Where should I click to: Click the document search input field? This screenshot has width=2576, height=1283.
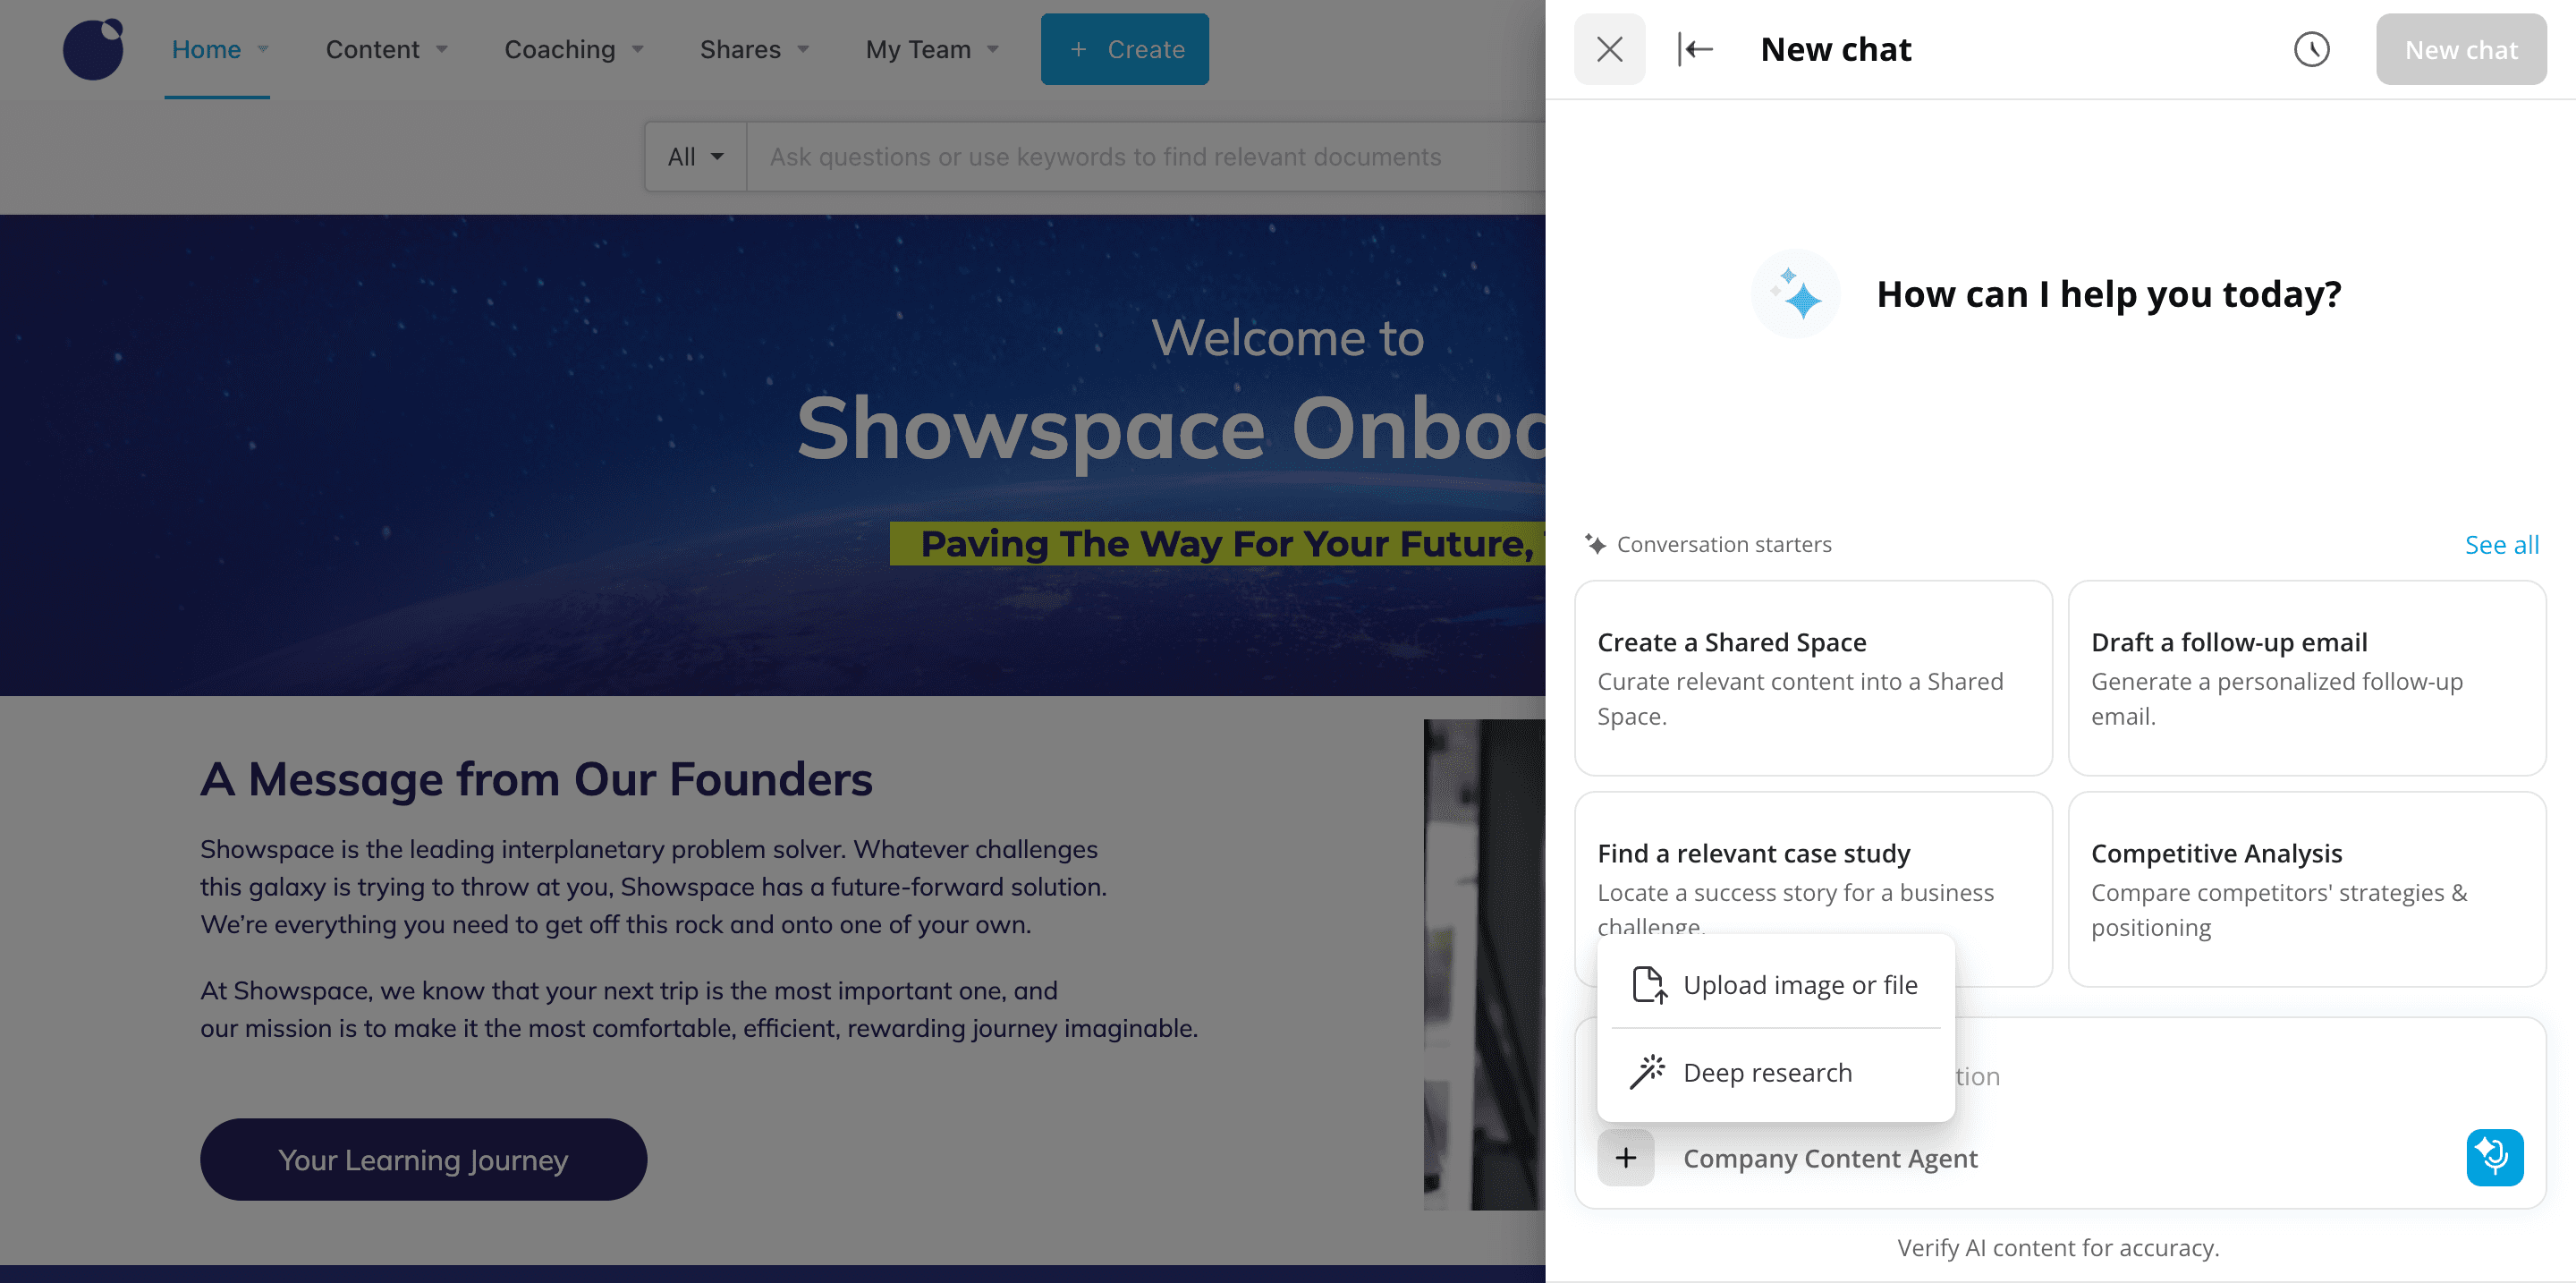[1140, 157]
